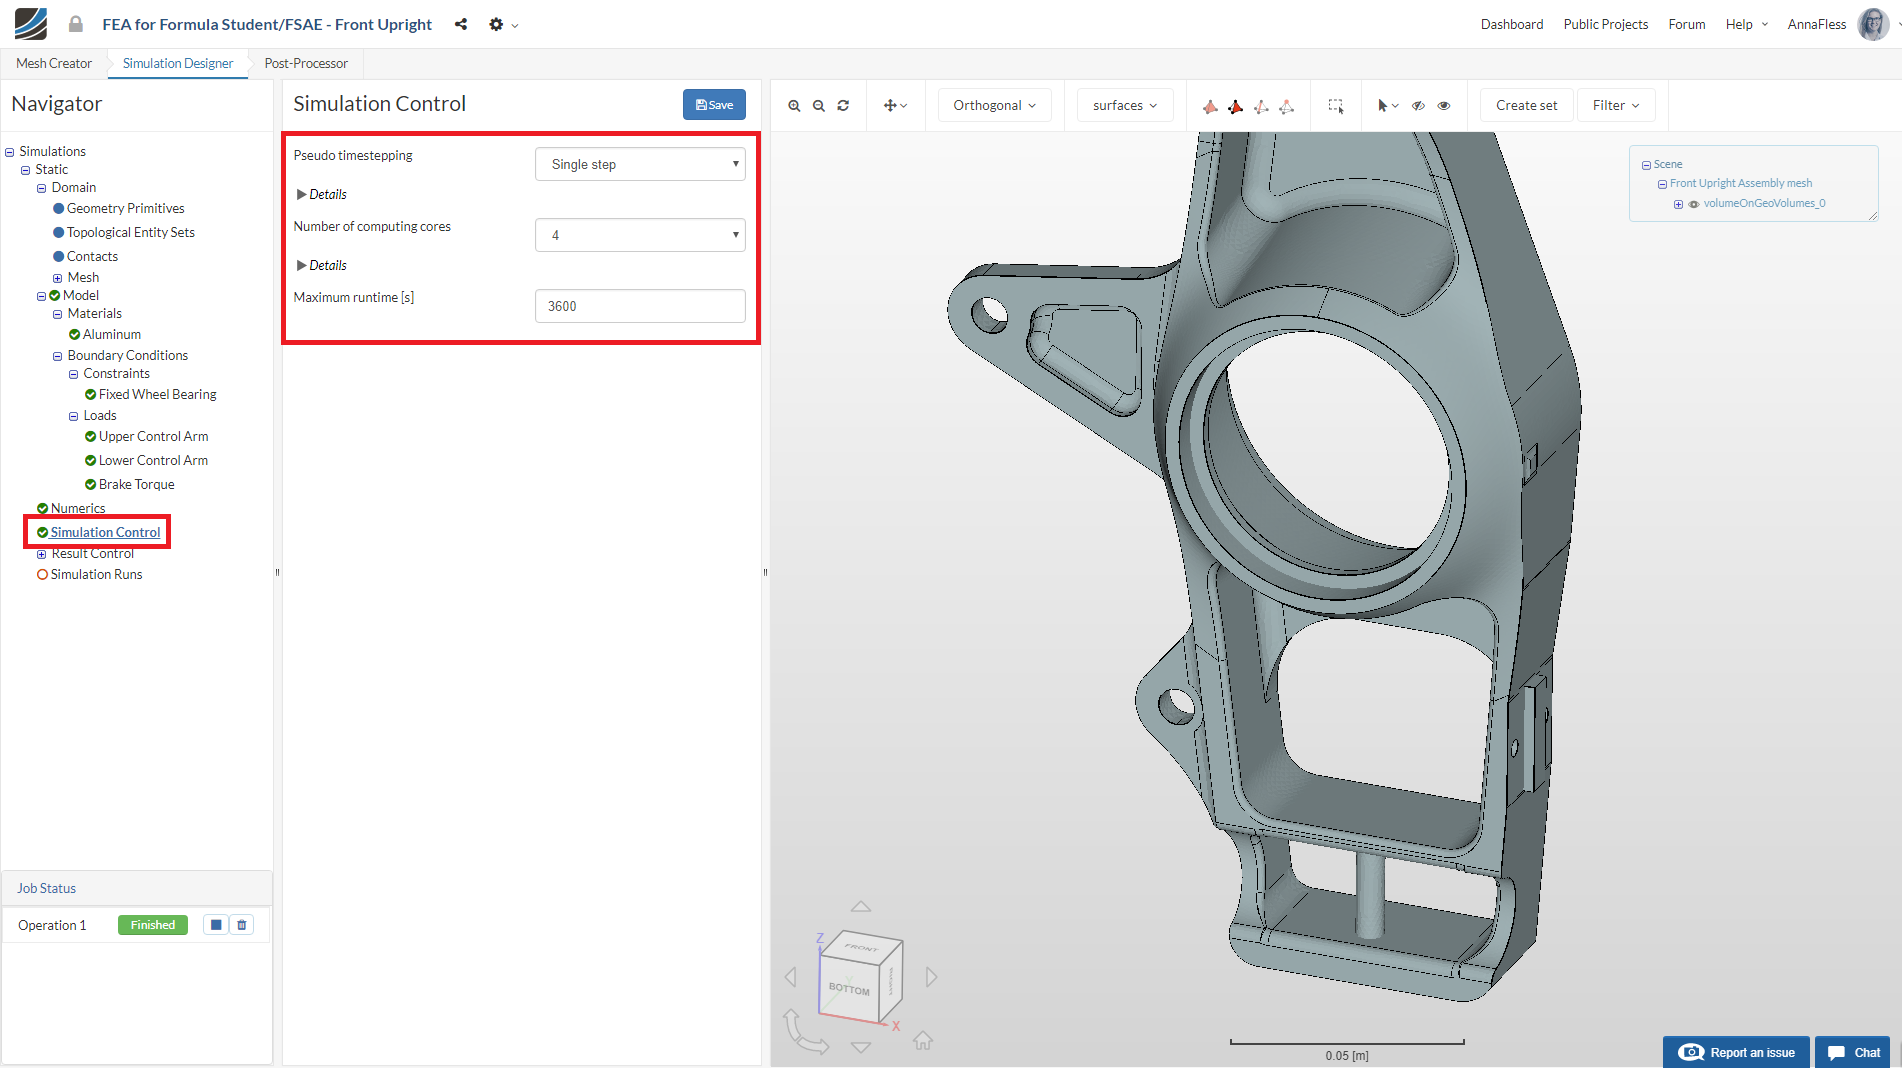The image size is (1902, 1068).
Task: Click the open eye show-all icon
Action: pos(1444,106)
